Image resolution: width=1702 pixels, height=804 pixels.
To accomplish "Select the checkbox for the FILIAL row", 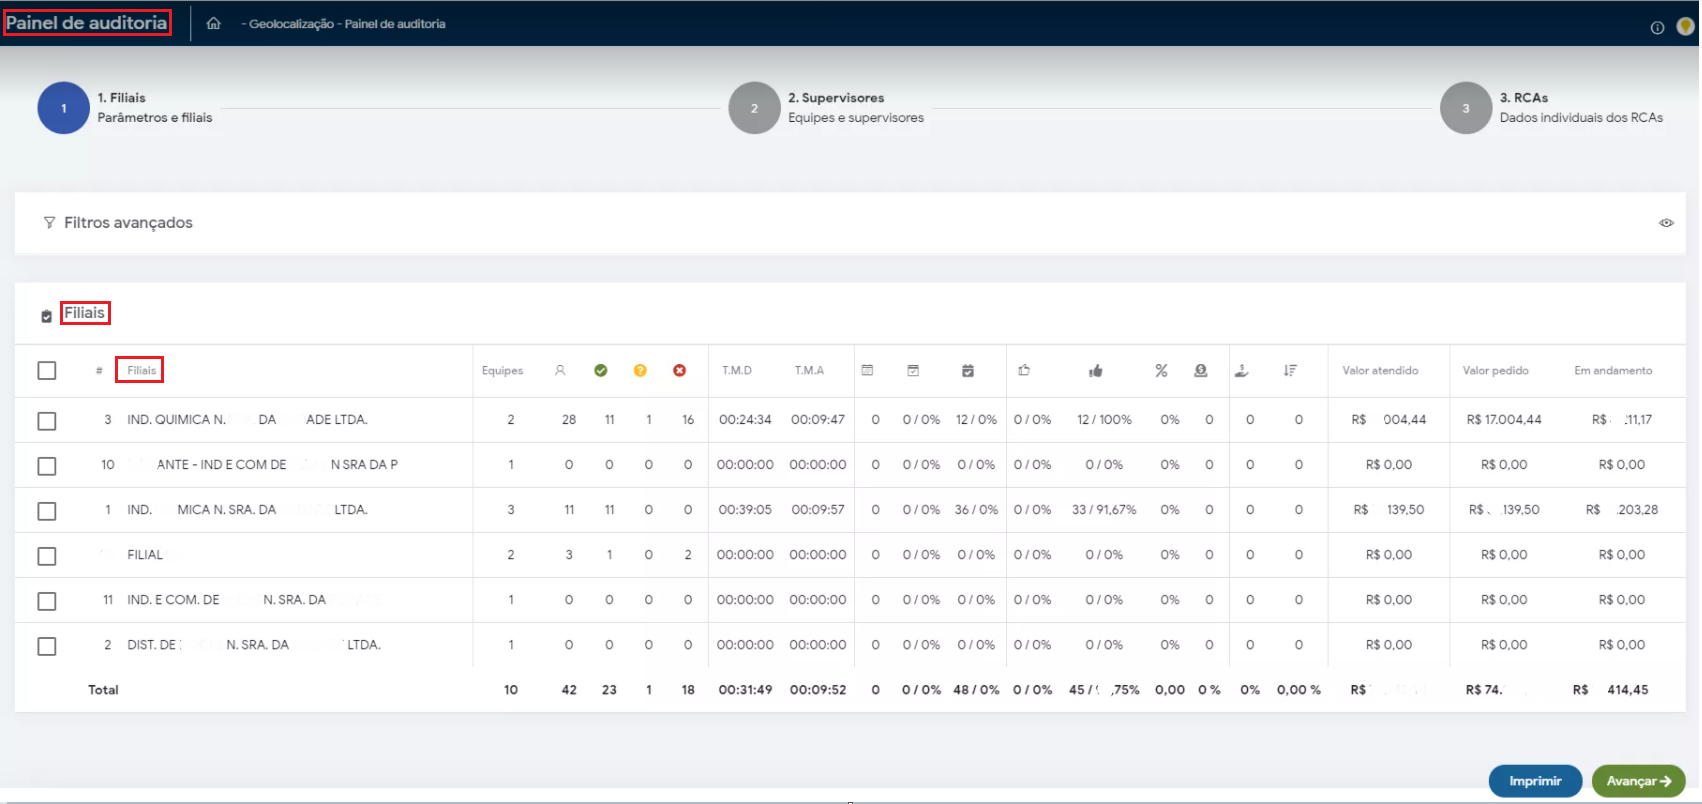I will (x=47, y=556).
